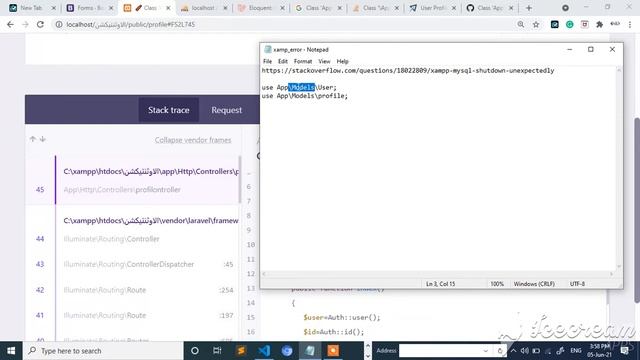Switch to the New Tab browser tab
Screen dimensions: 640x360
tap(31, 8)
